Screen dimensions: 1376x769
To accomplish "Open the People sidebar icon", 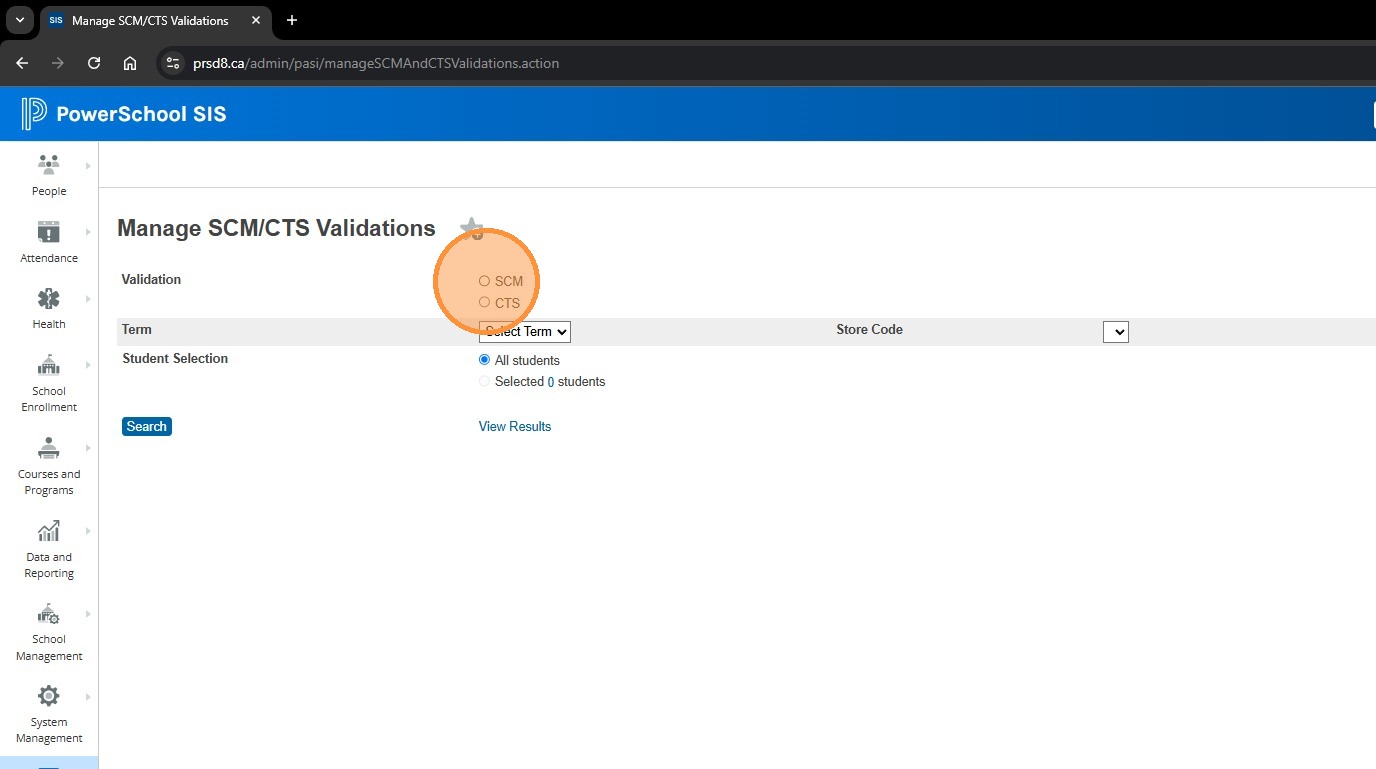I will tap(48, 165).
